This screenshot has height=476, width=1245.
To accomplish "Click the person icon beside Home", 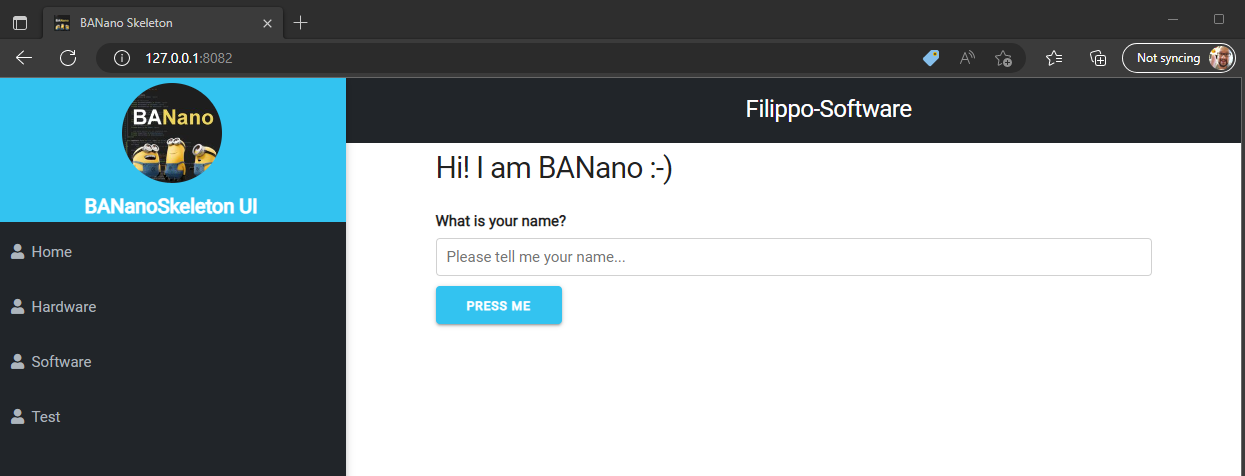I will point(18,252).
